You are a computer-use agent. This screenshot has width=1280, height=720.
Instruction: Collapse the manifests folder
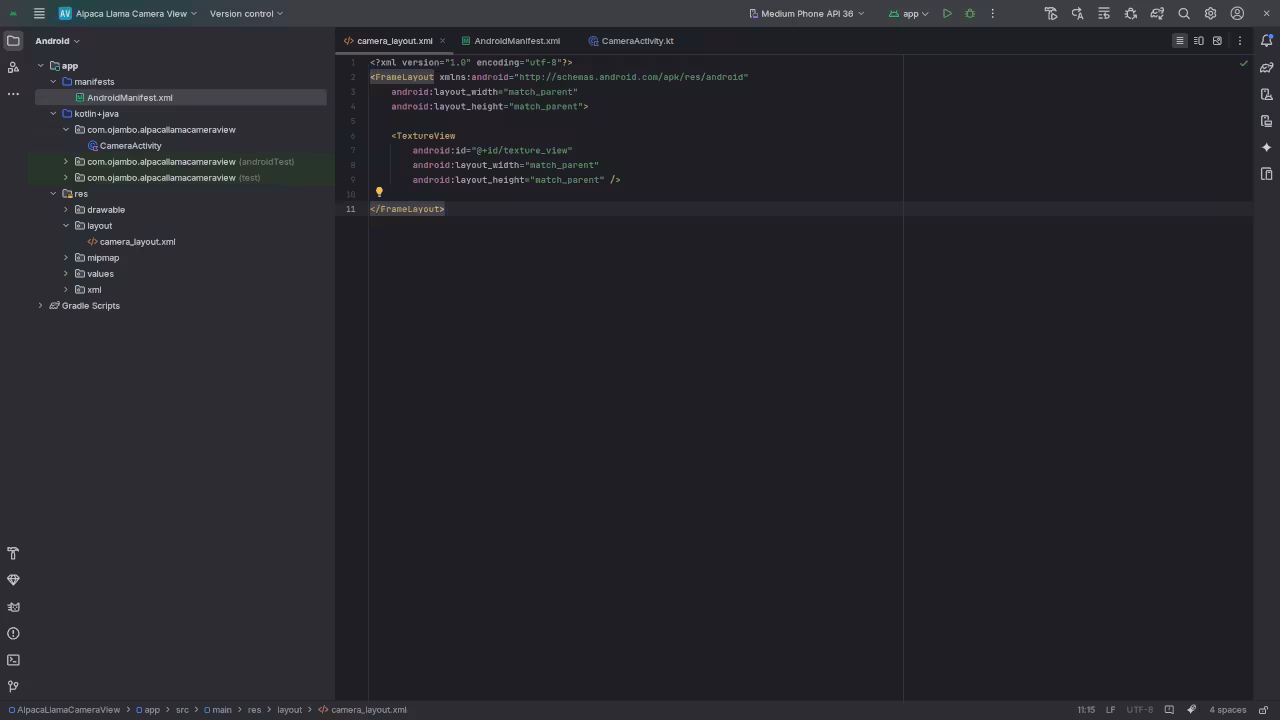53,82
